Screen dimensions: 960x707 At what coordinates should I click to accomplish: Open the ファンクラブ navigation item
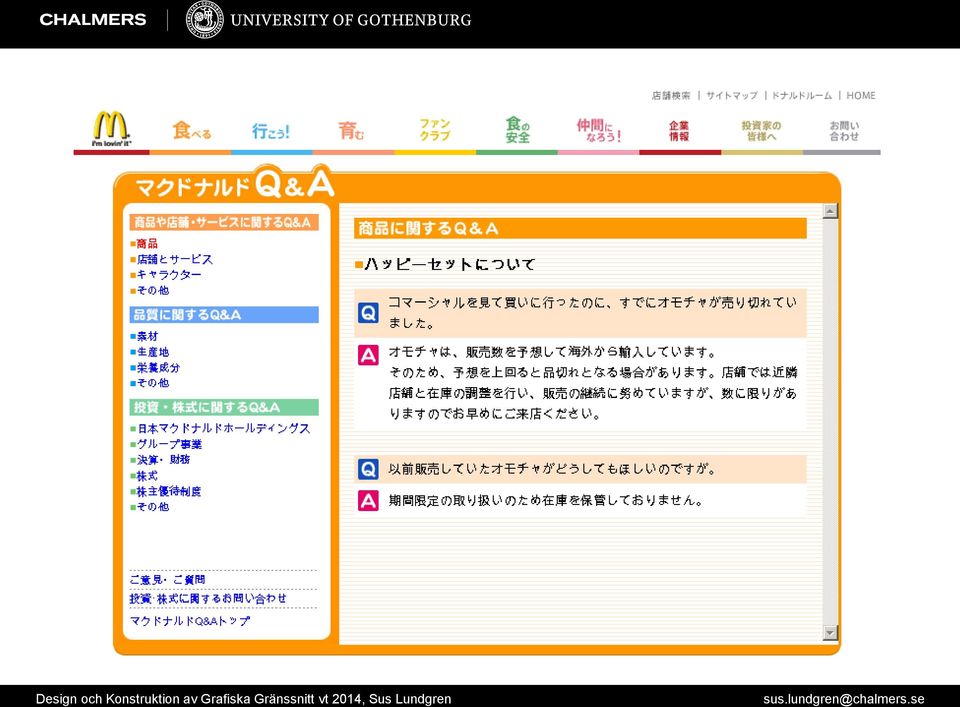tap(435, 130)
